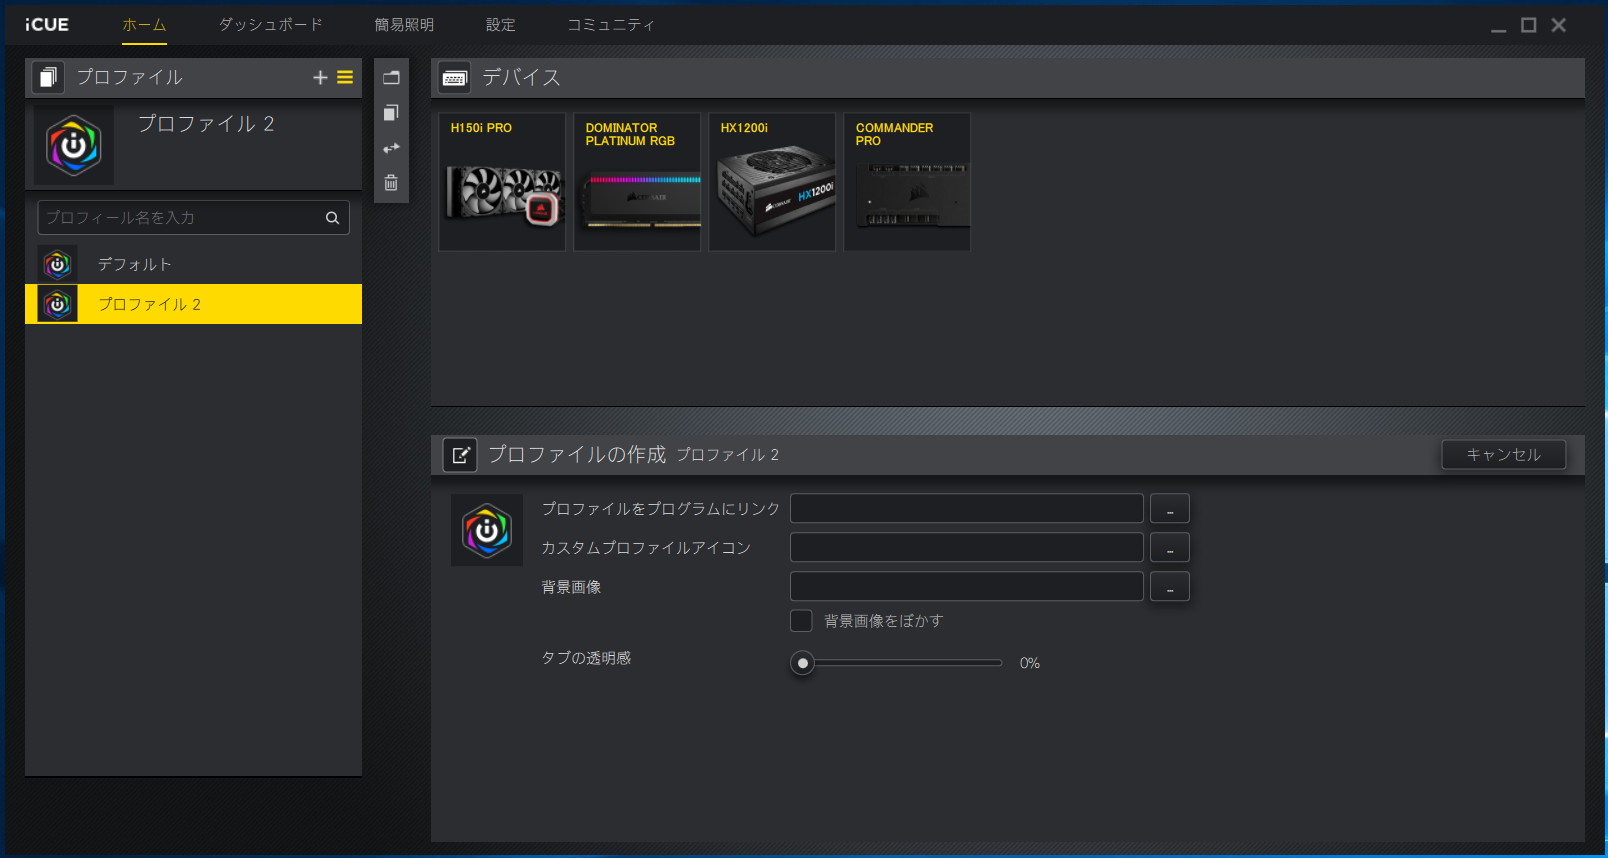Open the H150i PRO device tile
1608x858 pixels.
pyautogui.click(x=502, y=181)
